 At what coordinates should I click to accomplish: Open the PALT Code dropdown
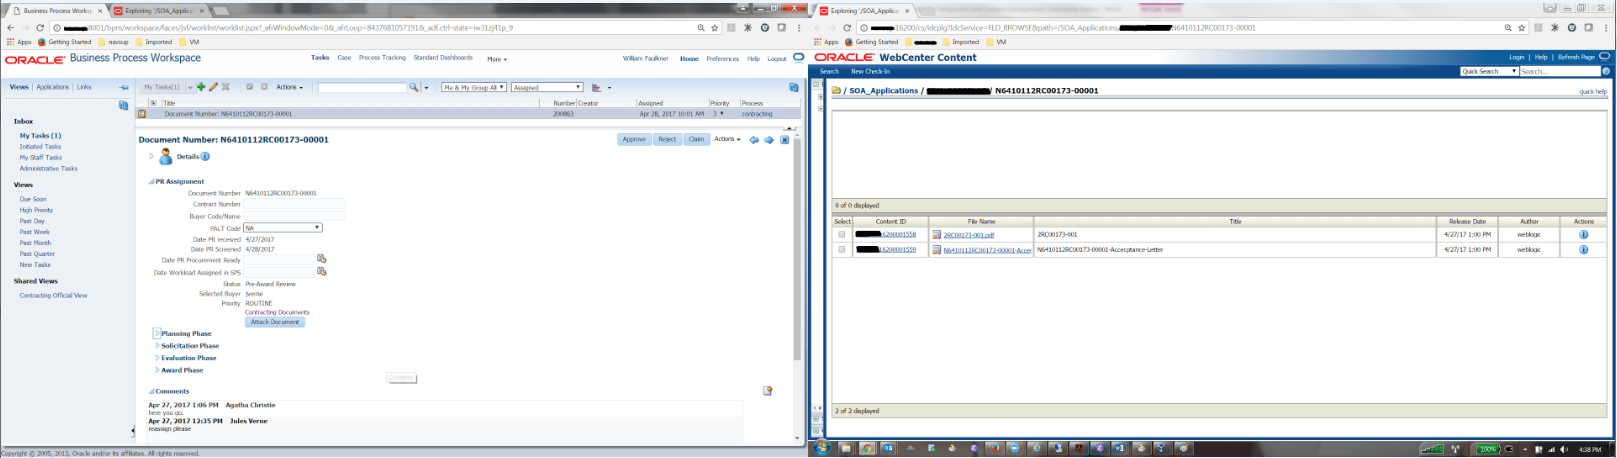(x=283, y=228)
